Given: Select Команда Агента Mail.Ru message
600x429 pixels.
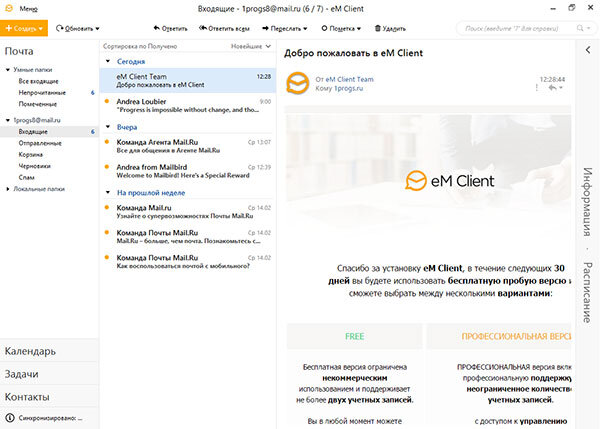Looking at the screenshot, I should point(188,146).
